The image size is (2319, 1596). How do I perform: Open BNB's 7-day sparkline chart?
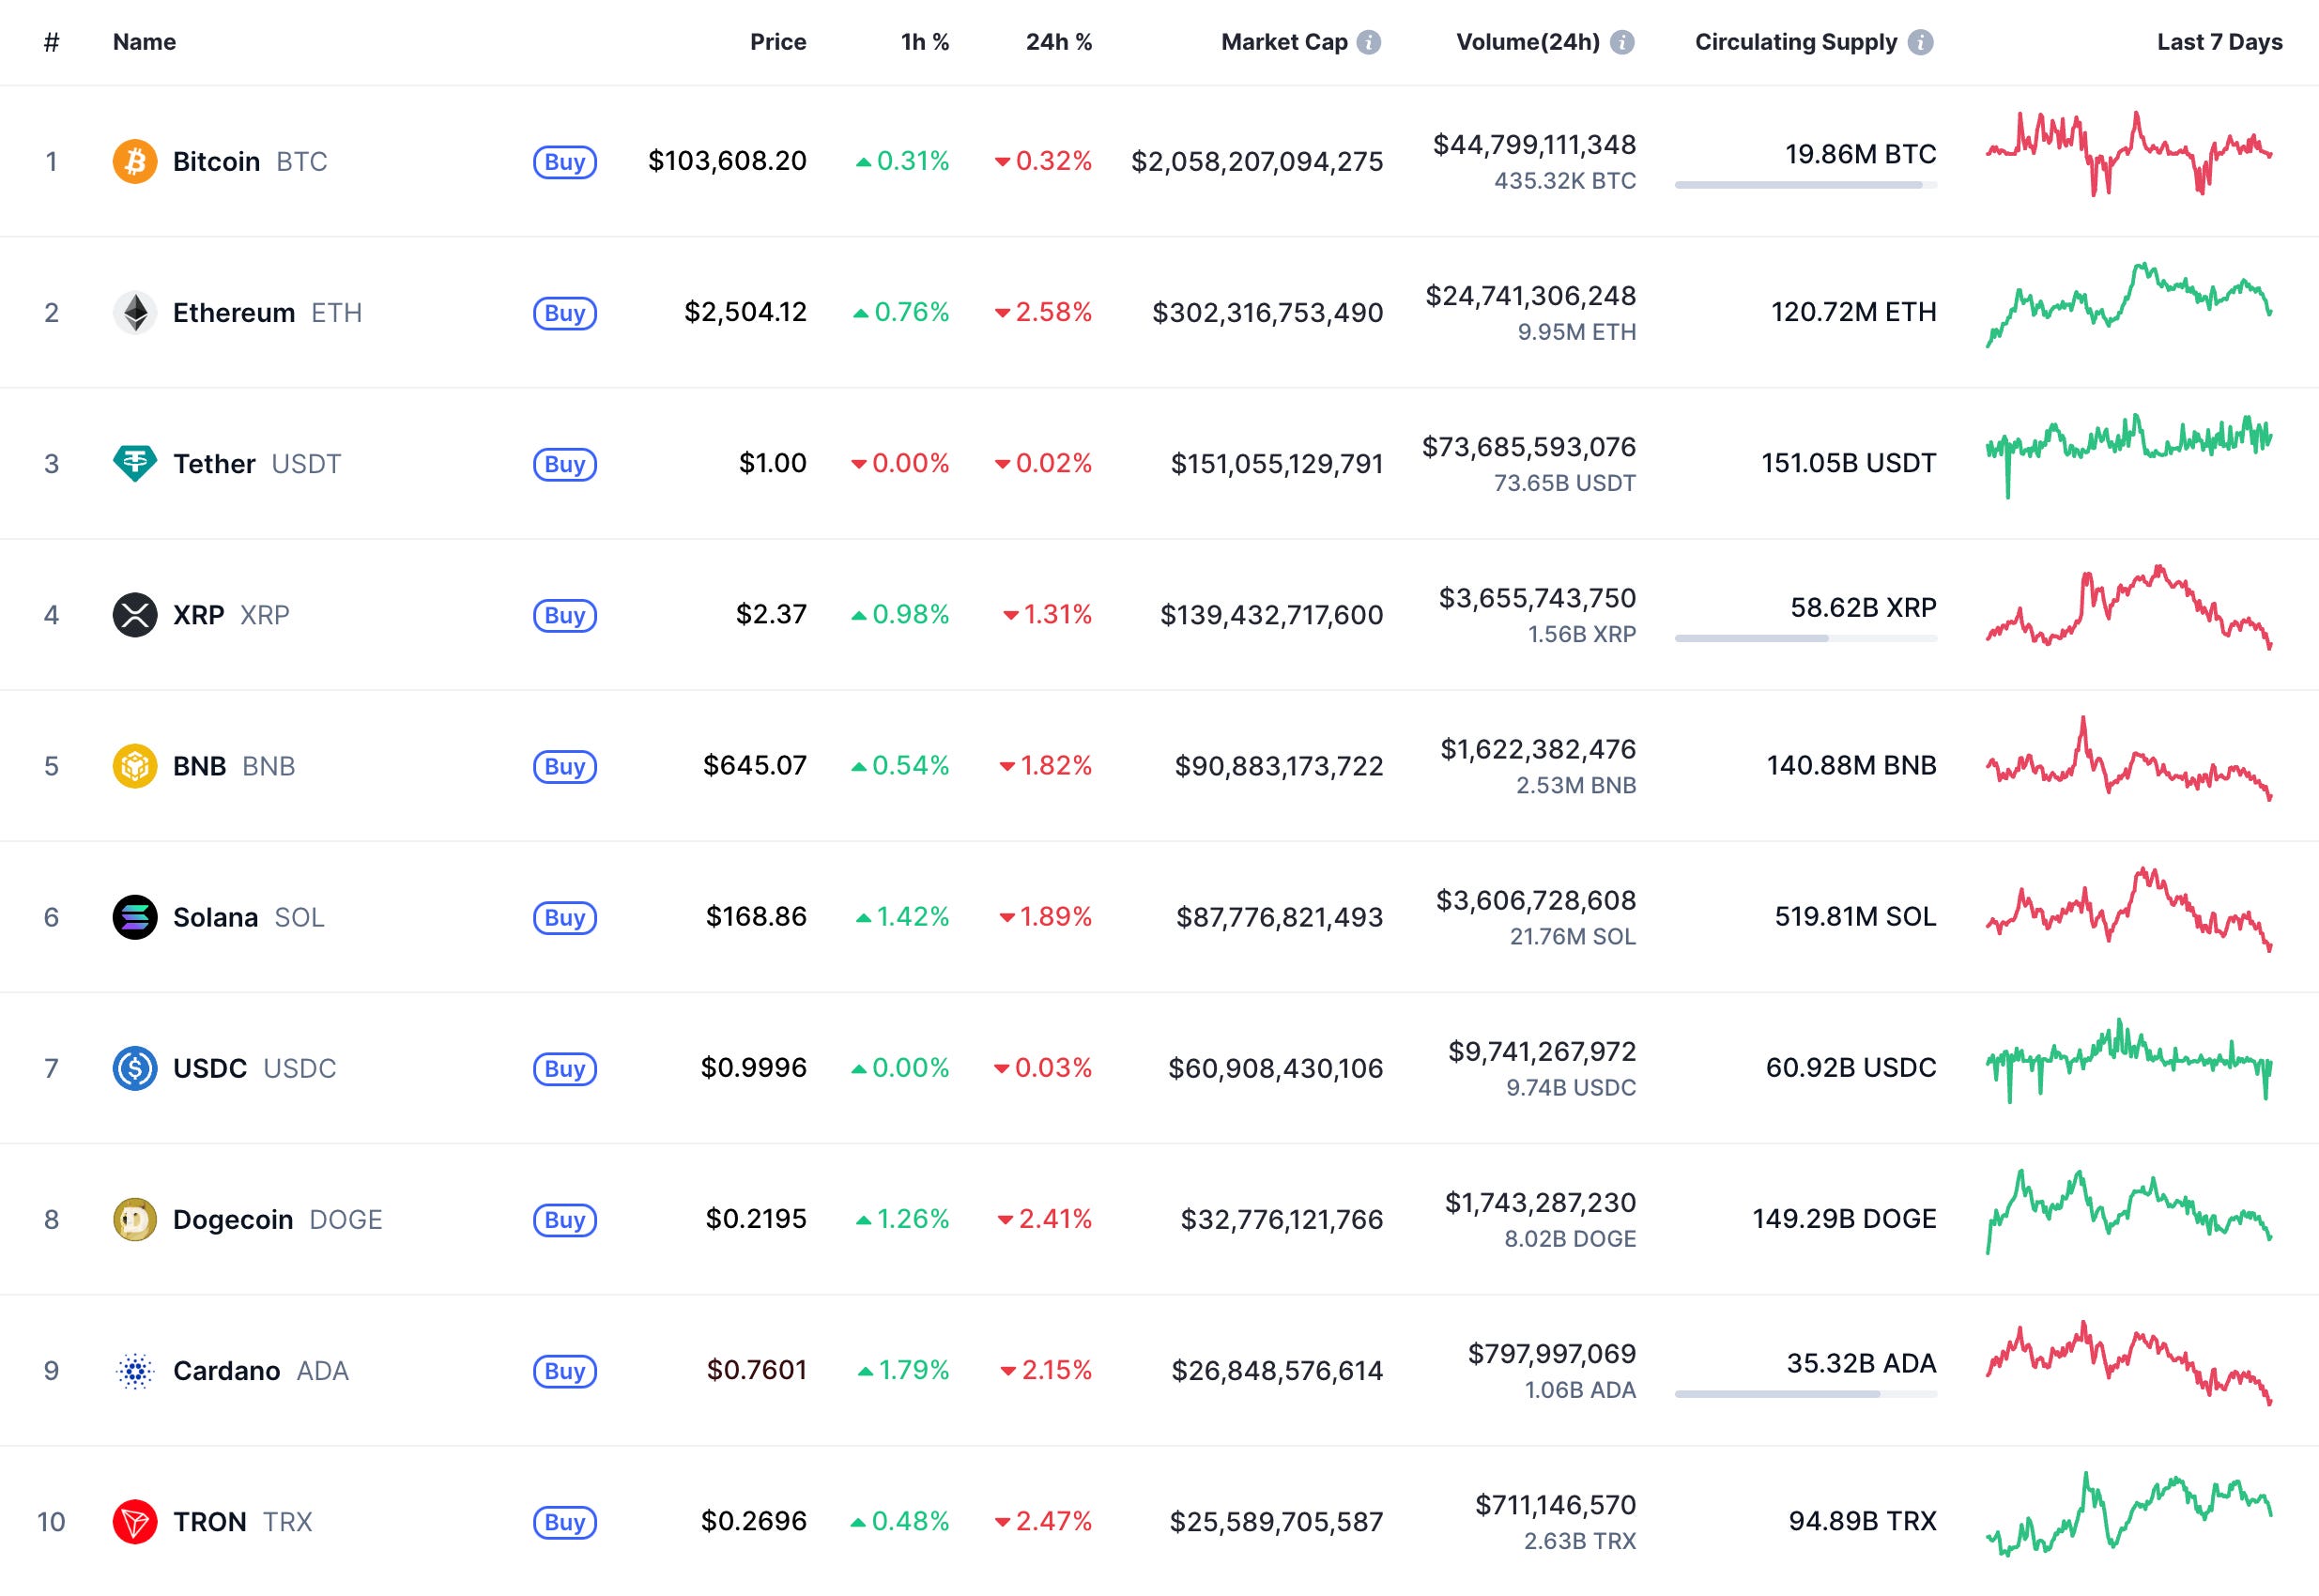2129,758
